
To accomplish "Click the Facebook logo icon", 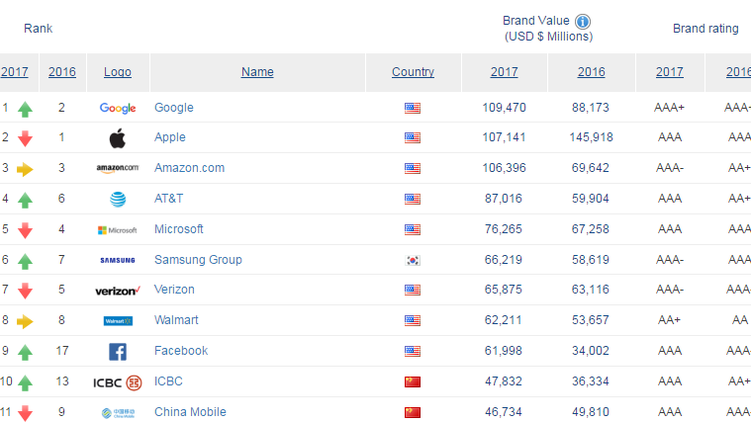I will (118, 351).
